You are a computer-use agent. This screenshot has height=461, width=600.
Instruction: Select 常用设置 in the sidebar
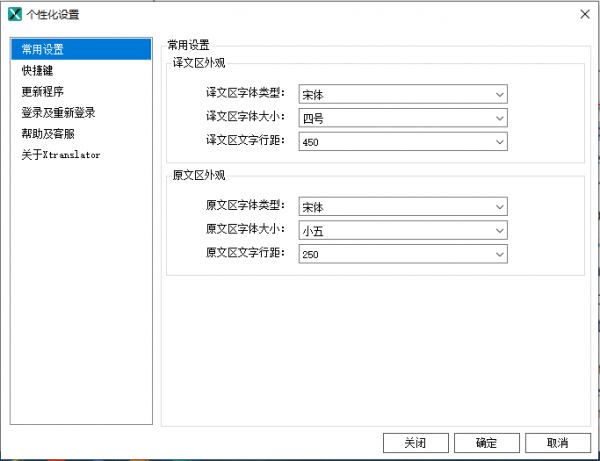(x=42, y=49)
